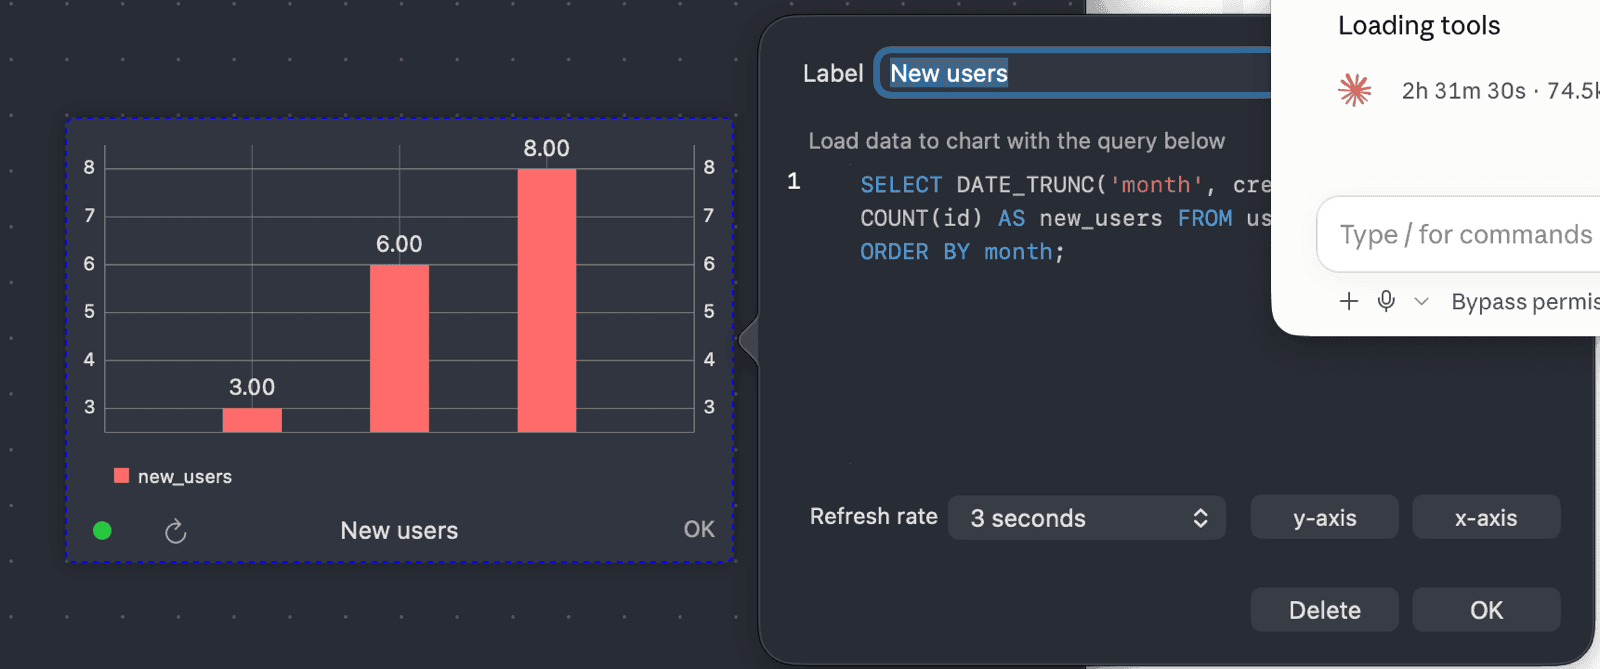
Task: Click the new_users legend label
Action: click(185, 477)
